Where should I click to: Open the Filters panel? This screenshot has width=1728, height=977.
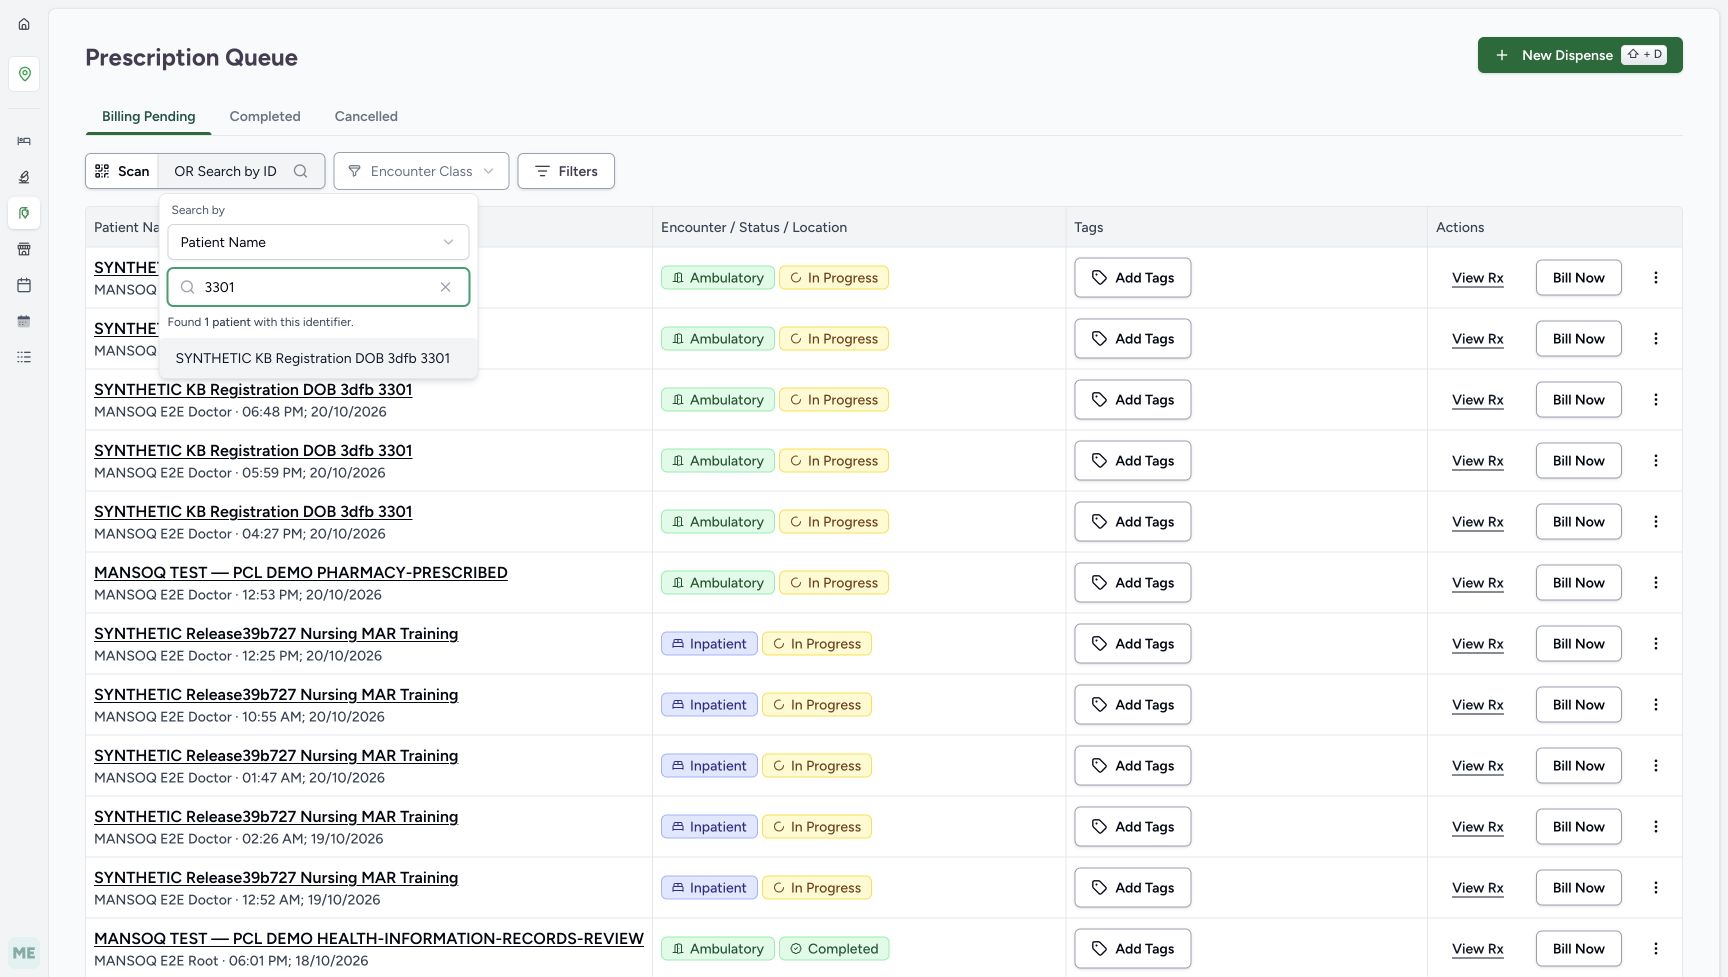point(566,171)
